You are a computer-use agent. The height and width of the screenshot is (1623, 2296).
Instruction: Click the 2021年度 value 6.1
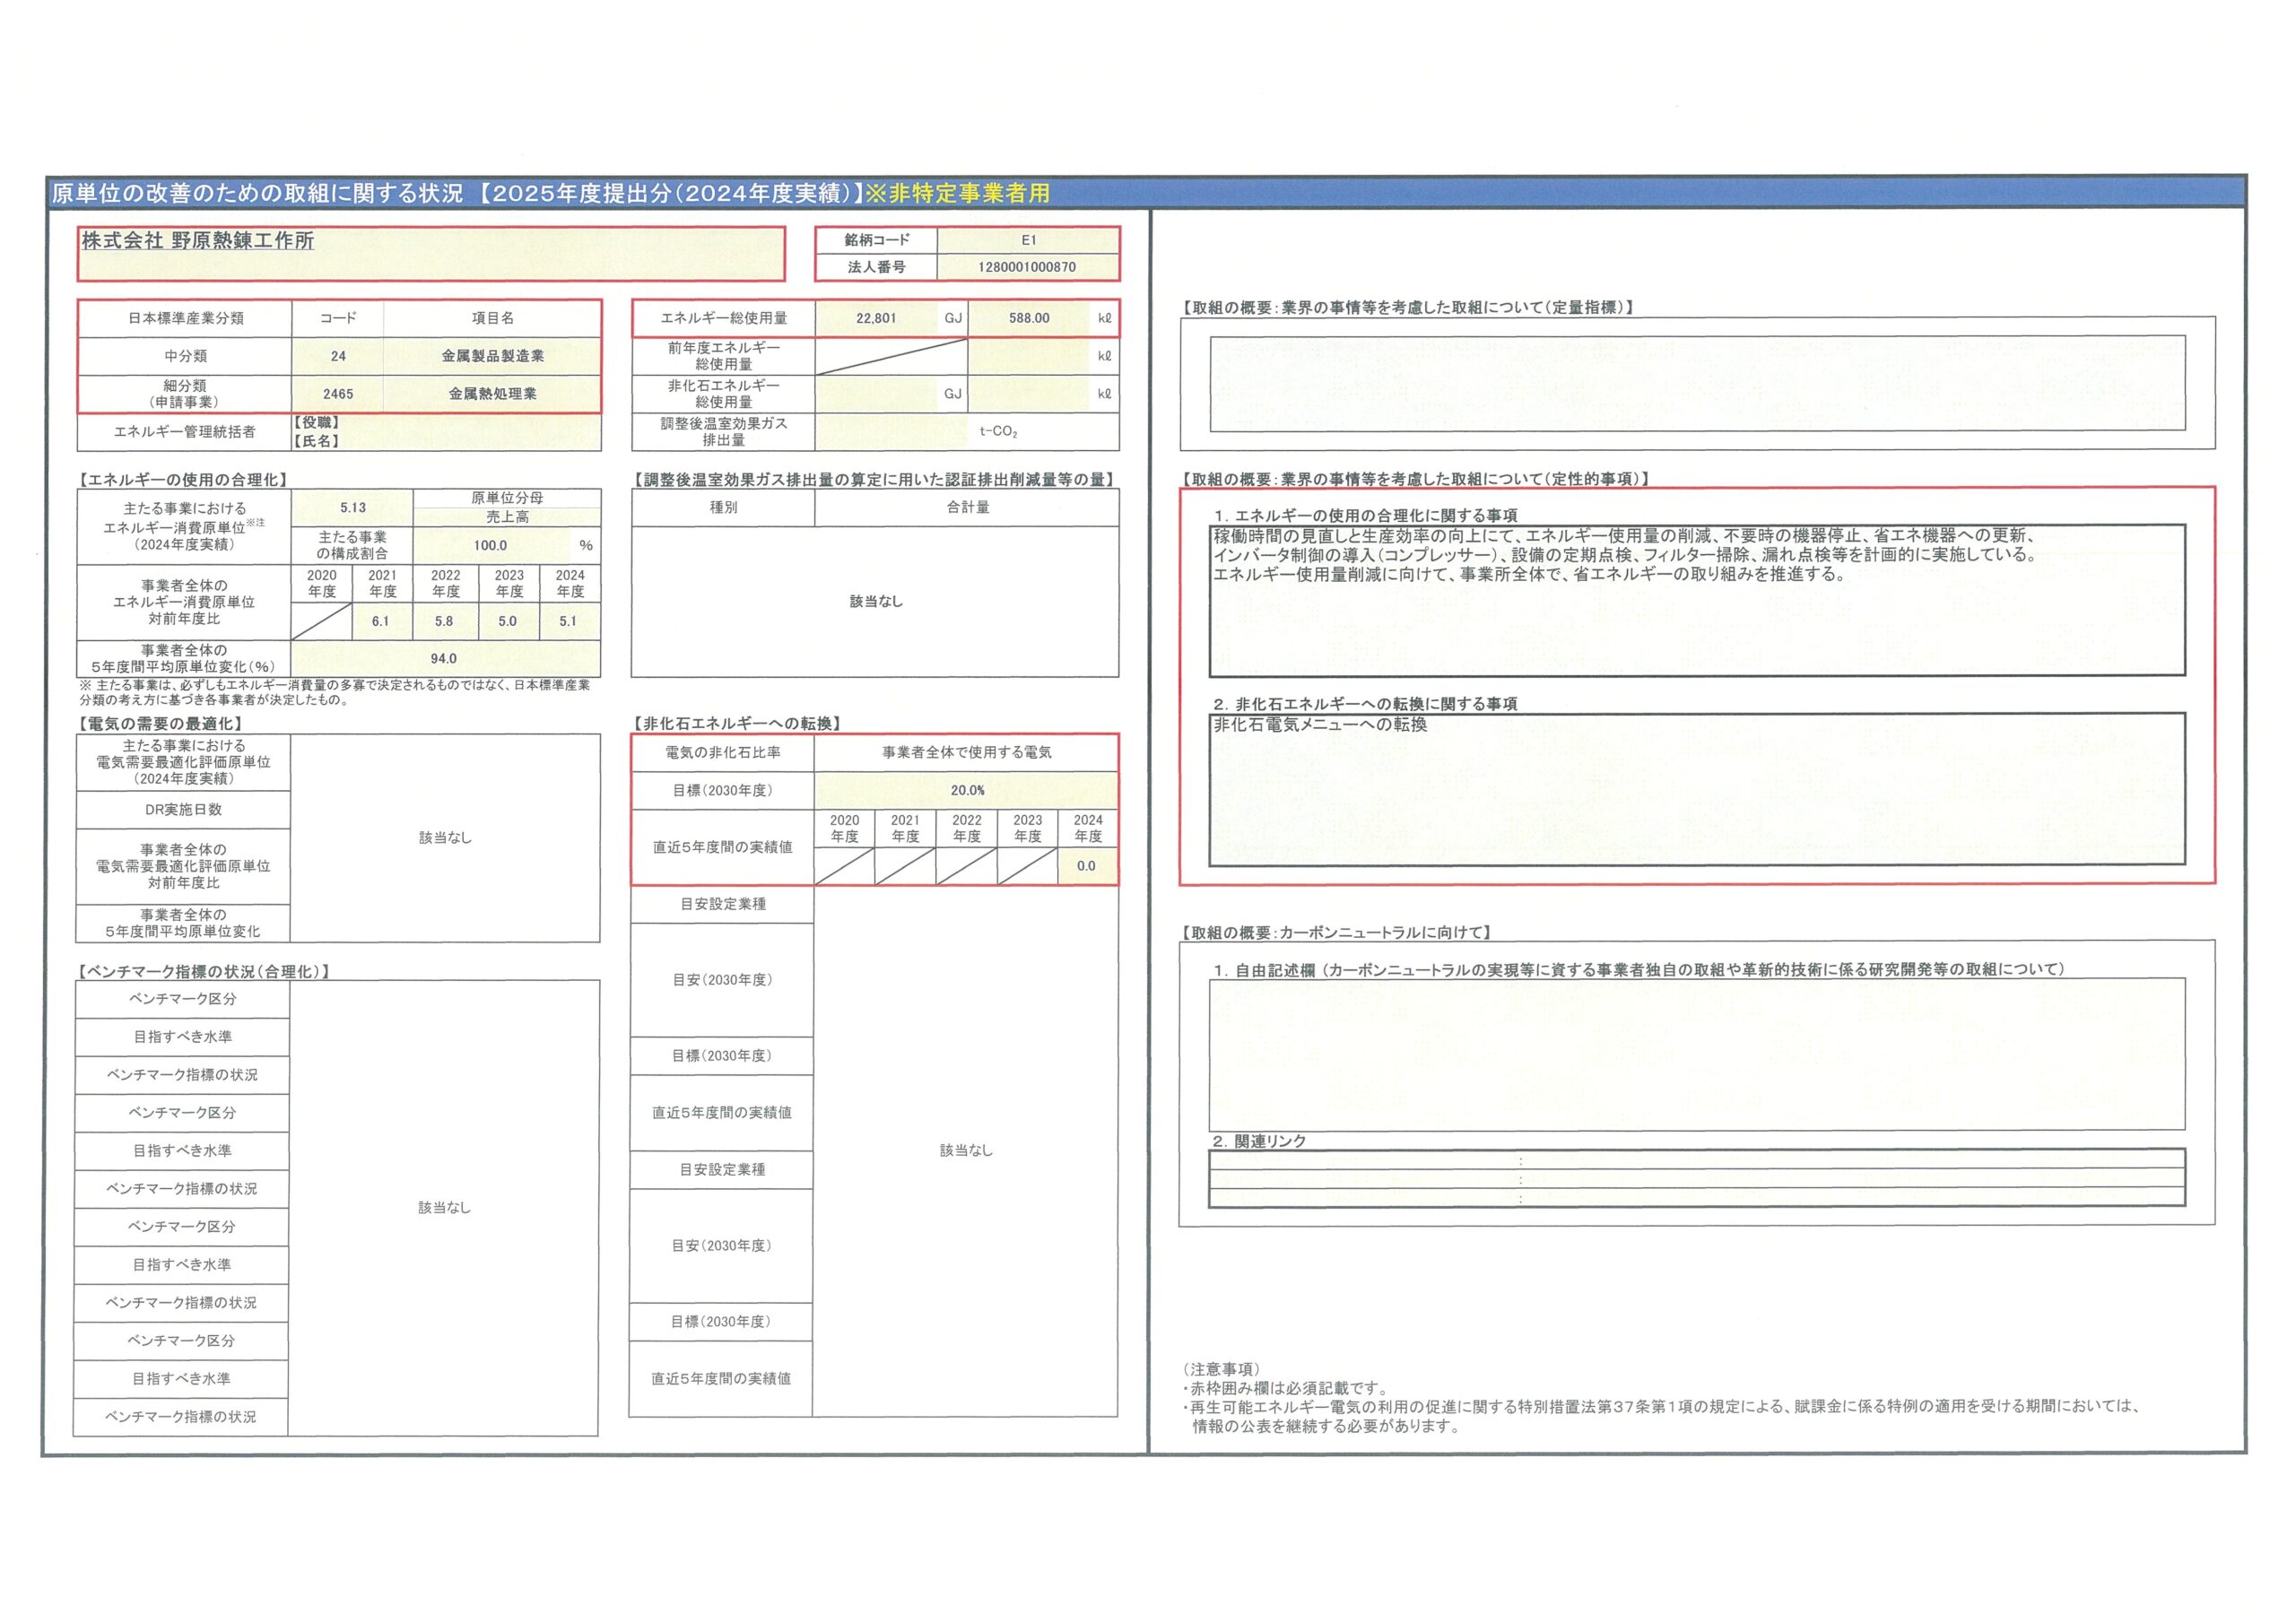click(380, 621)
